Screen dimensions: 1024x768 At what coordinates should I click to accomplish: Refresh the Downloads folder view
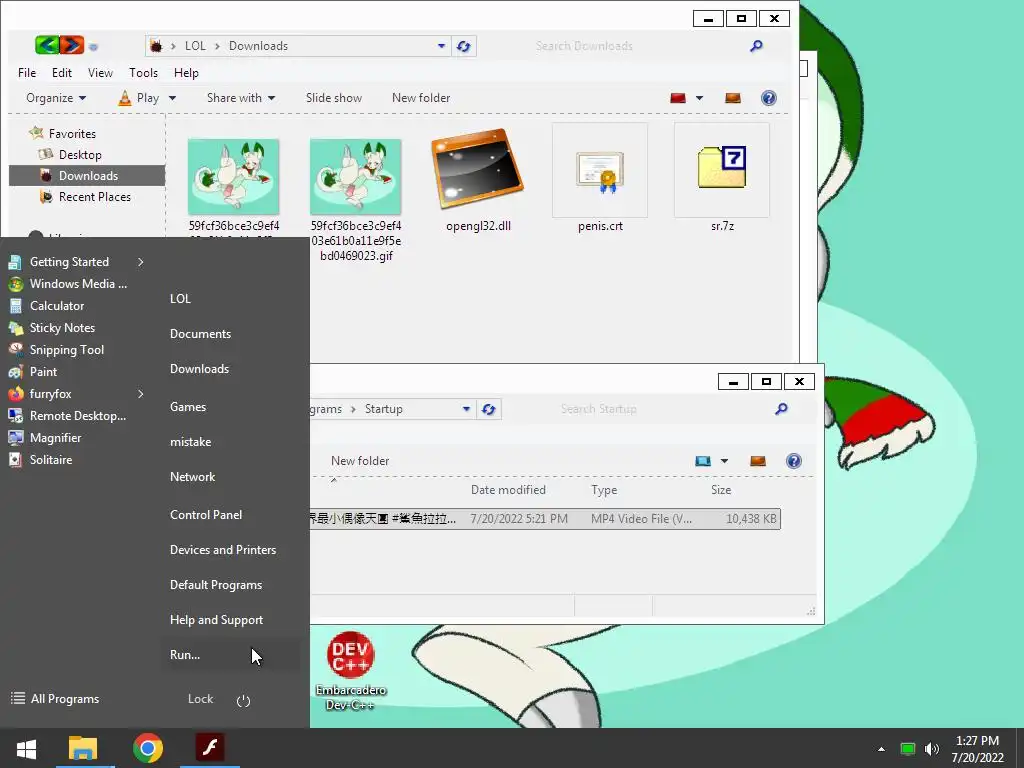click(x=464, y=46)
